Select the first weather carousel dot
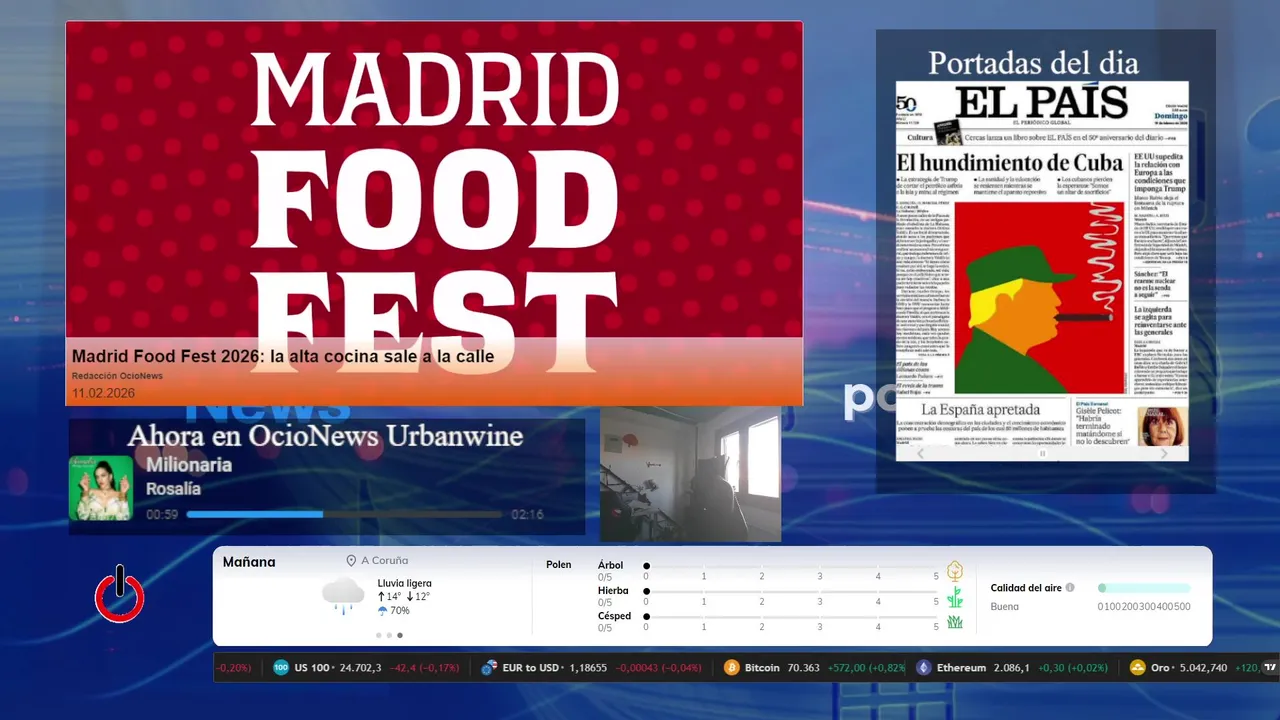Image resolution: width=1280 pixels, height=720 pixels. coord(378,635)
